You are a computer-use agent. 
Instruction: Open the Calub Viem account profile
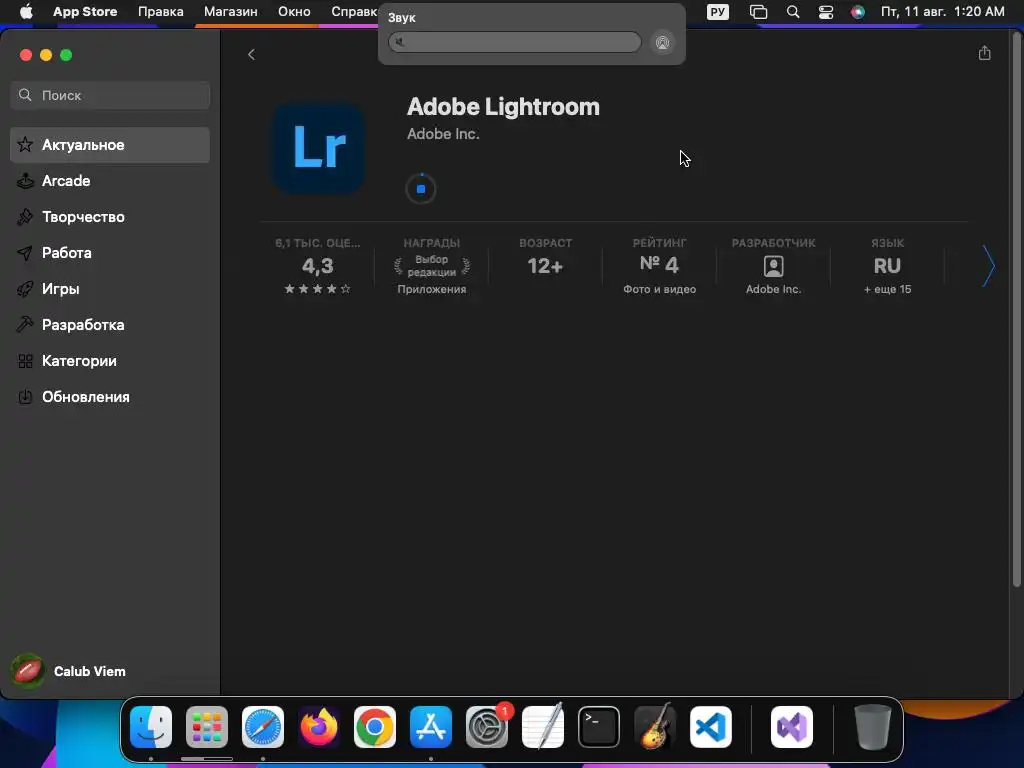click(69, 671)
